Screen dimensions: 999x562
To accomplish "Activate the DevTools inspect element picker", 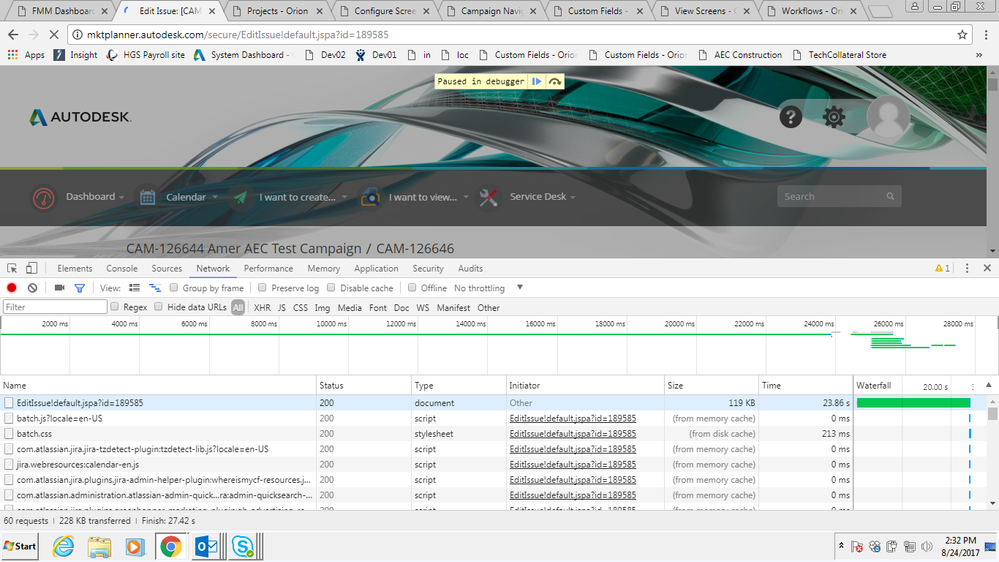I will [12, 268].
